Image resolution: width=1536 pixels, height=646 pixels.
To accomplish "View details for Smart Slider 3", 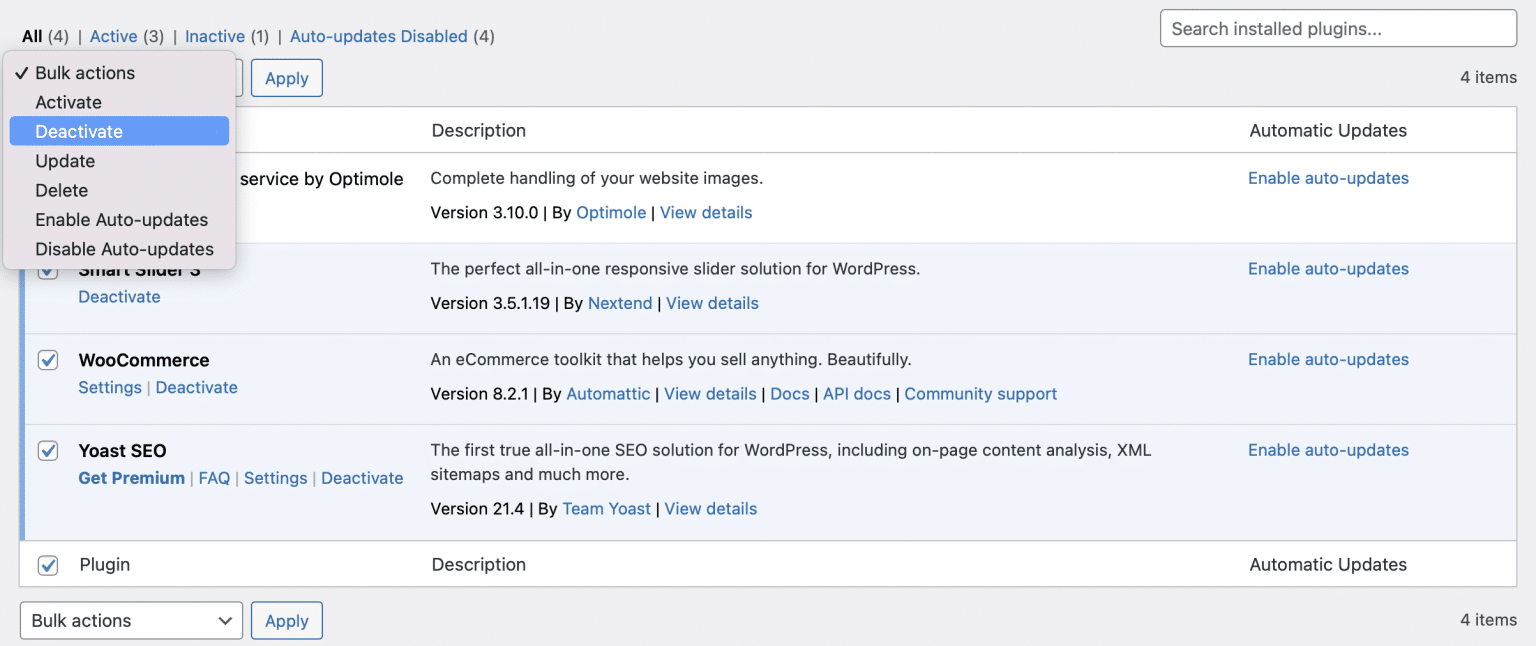I will pyautogui.click(x=712, y=303).
